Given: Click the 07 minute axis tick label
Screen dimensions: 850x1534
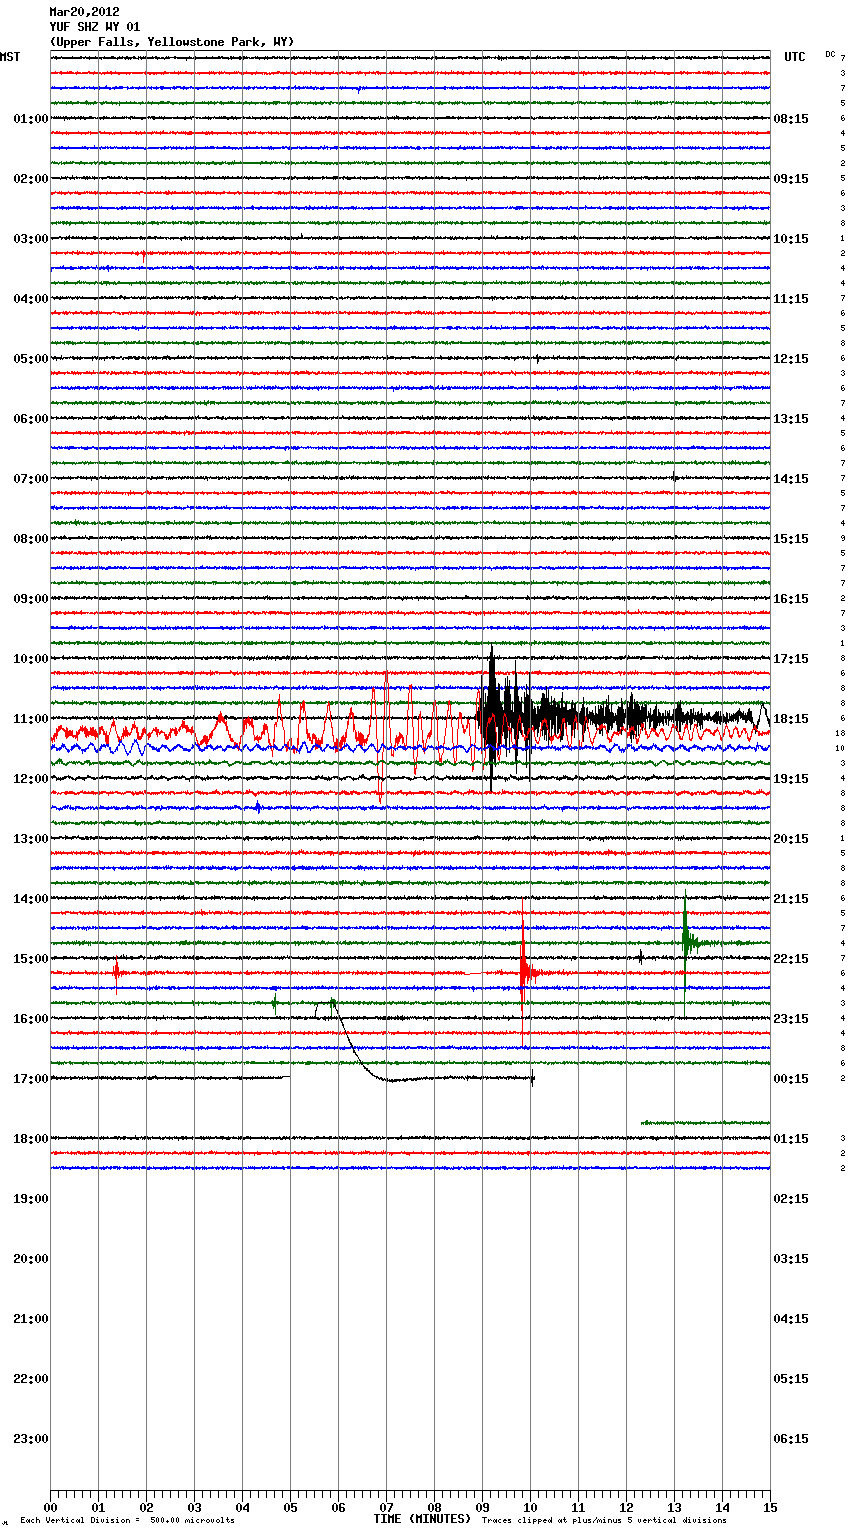Looking at the screenshot, I should pyautogui.click(x=386, y=1507).
